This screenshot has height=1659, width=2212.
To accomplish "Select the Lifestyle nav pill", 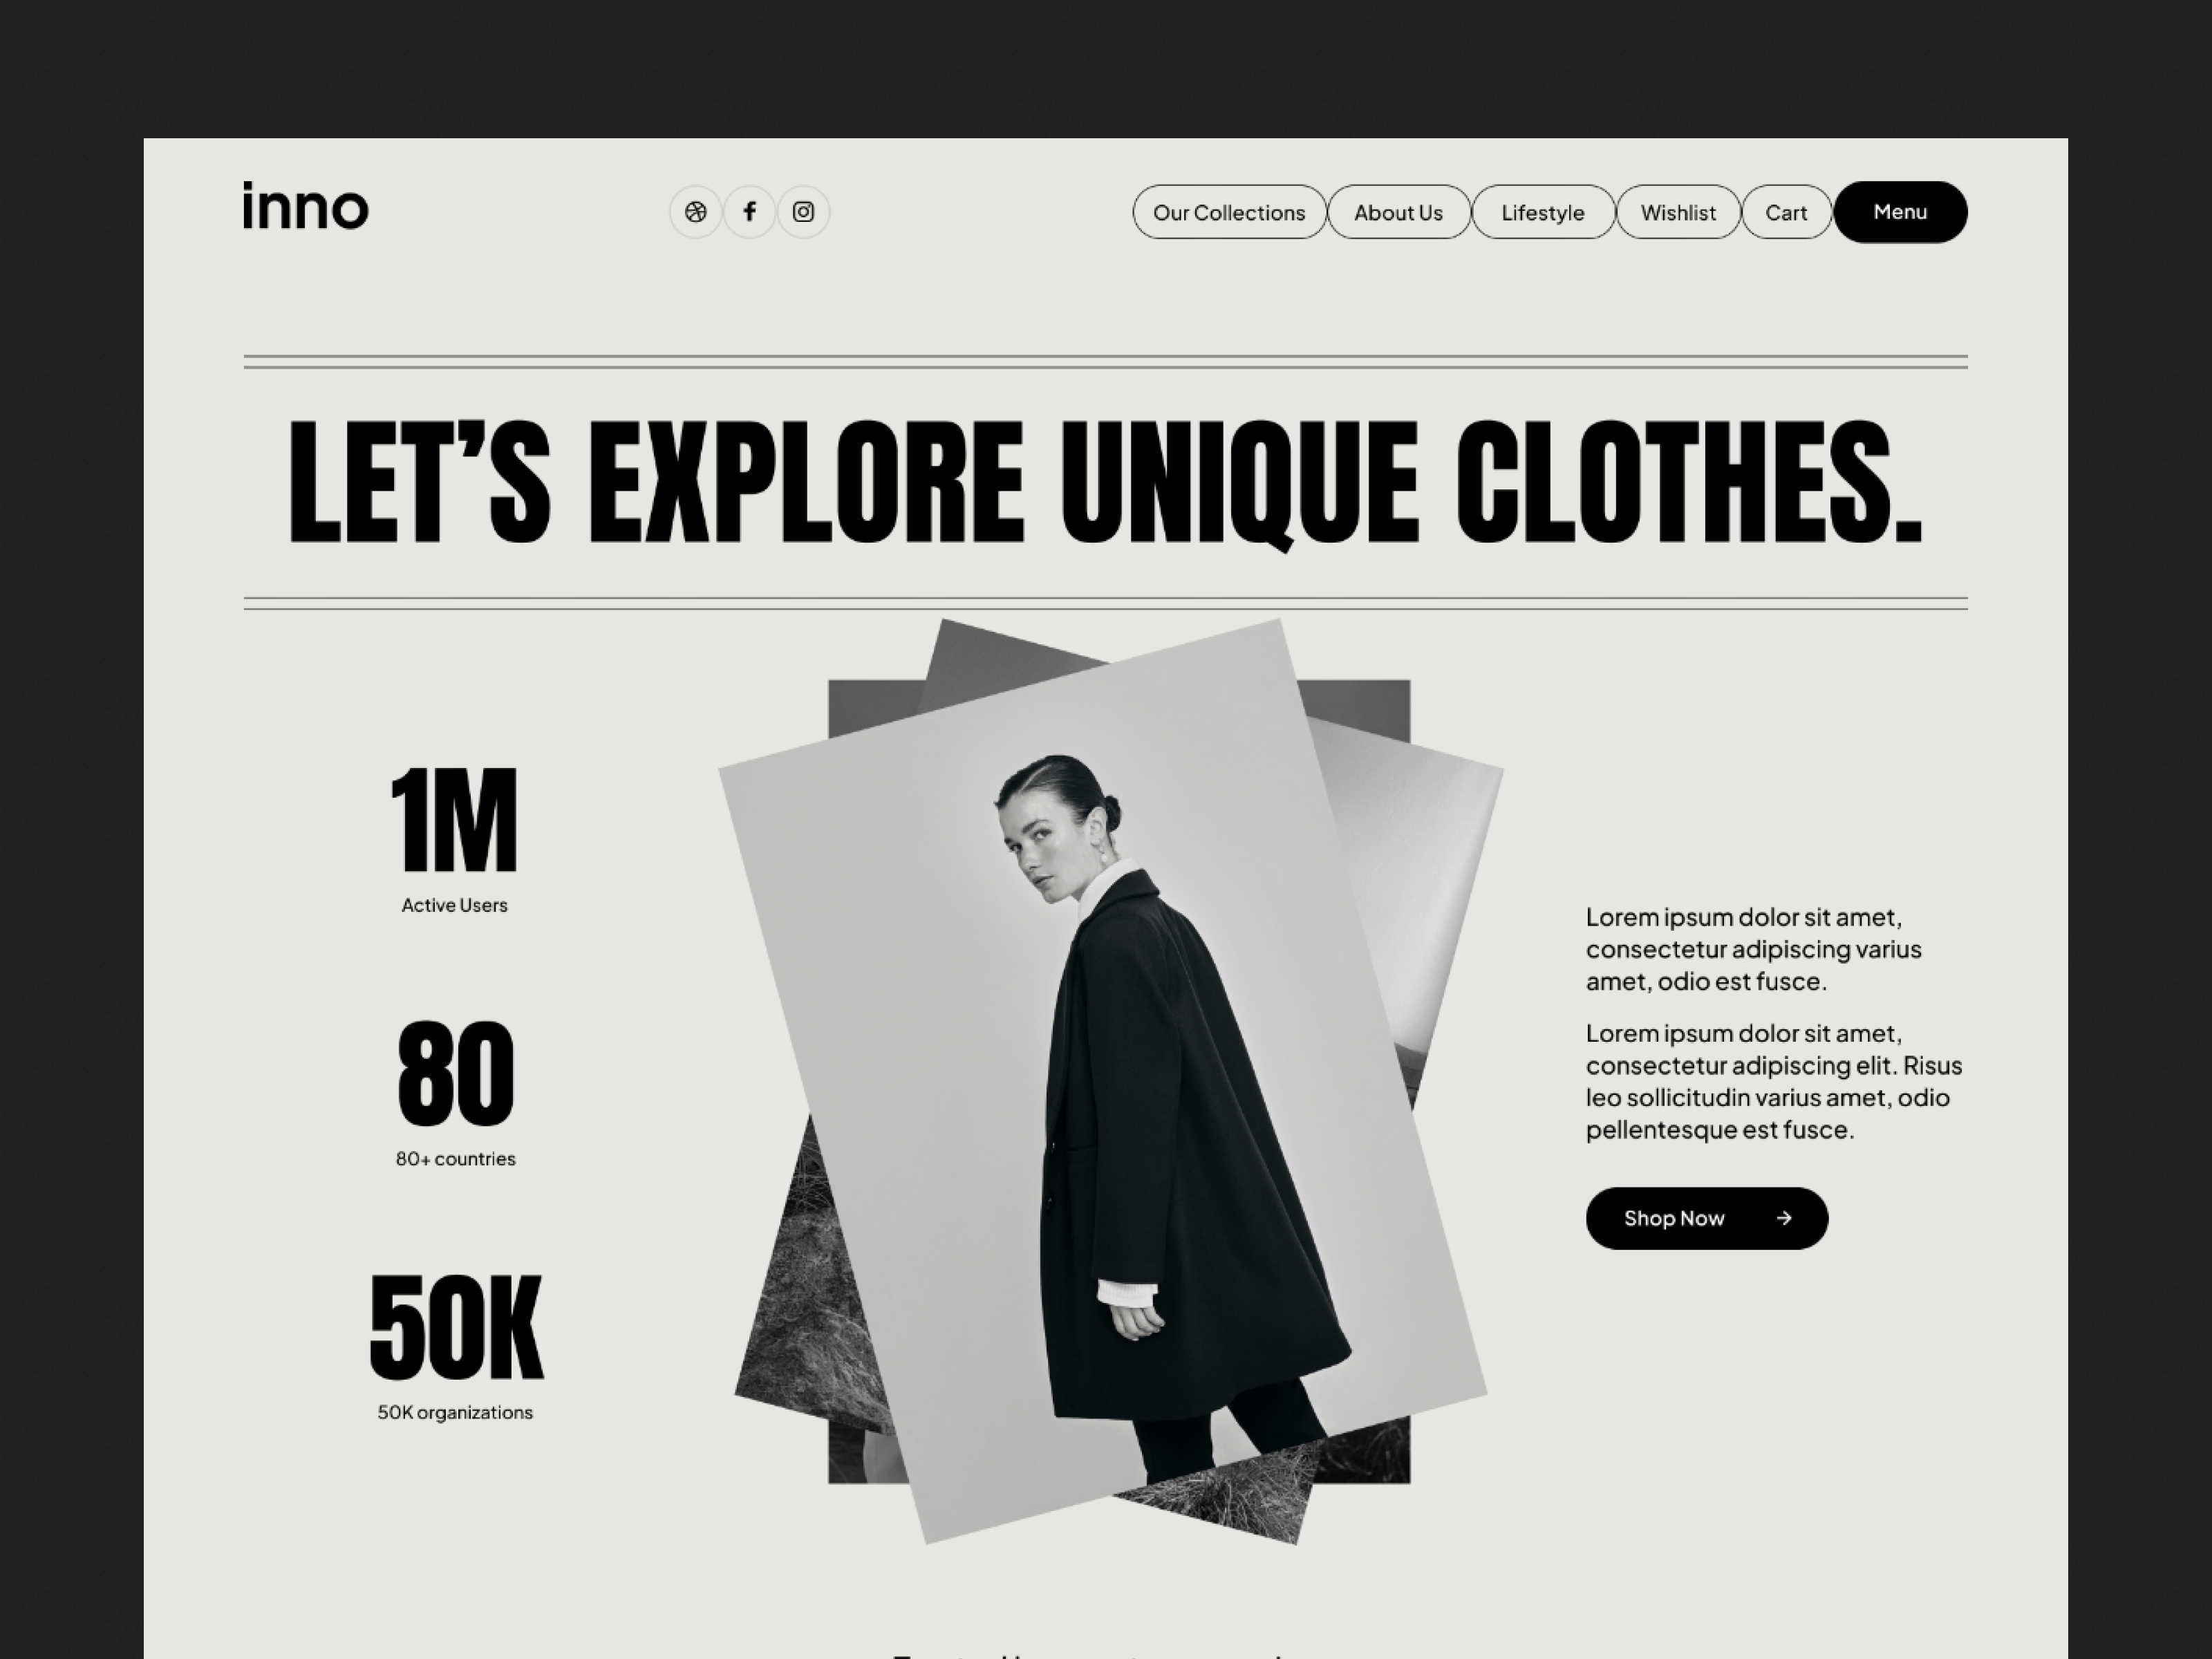I will [x=1542, y=212].
